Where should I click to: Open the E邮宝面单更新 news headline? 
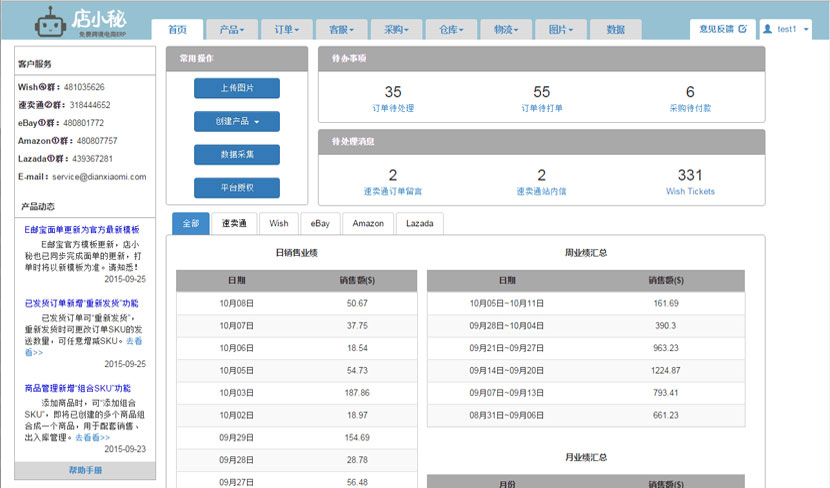pos(82,229)
